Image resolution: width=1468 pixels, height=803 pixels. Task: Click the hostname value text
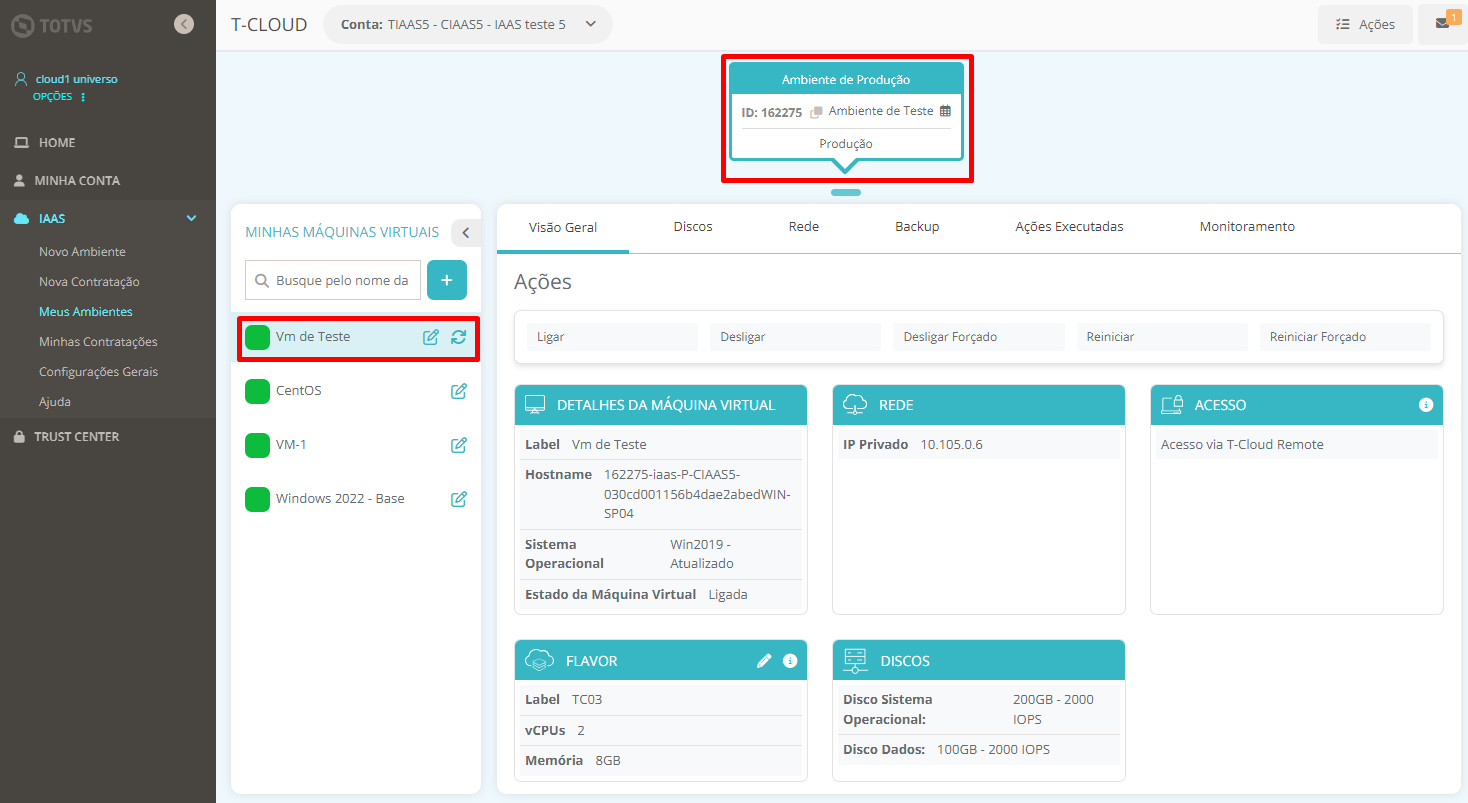pyautogui.click(x=698, y=494)
